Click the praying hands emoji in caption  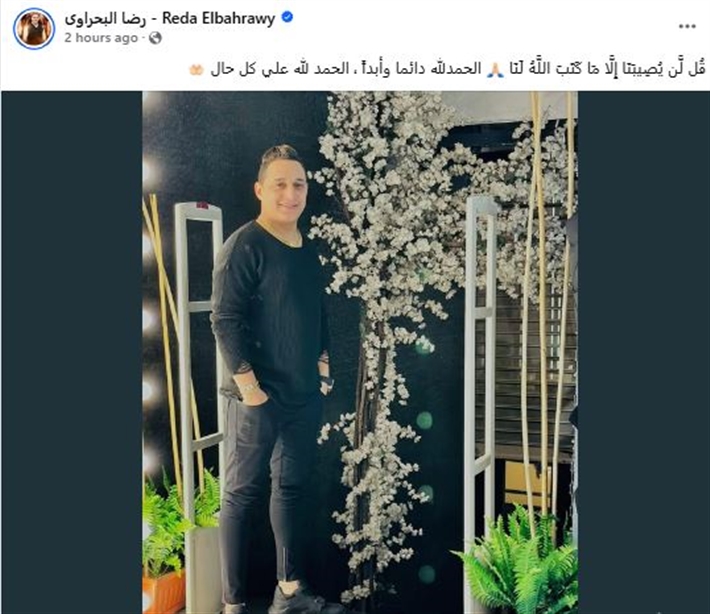pos(494,70)
